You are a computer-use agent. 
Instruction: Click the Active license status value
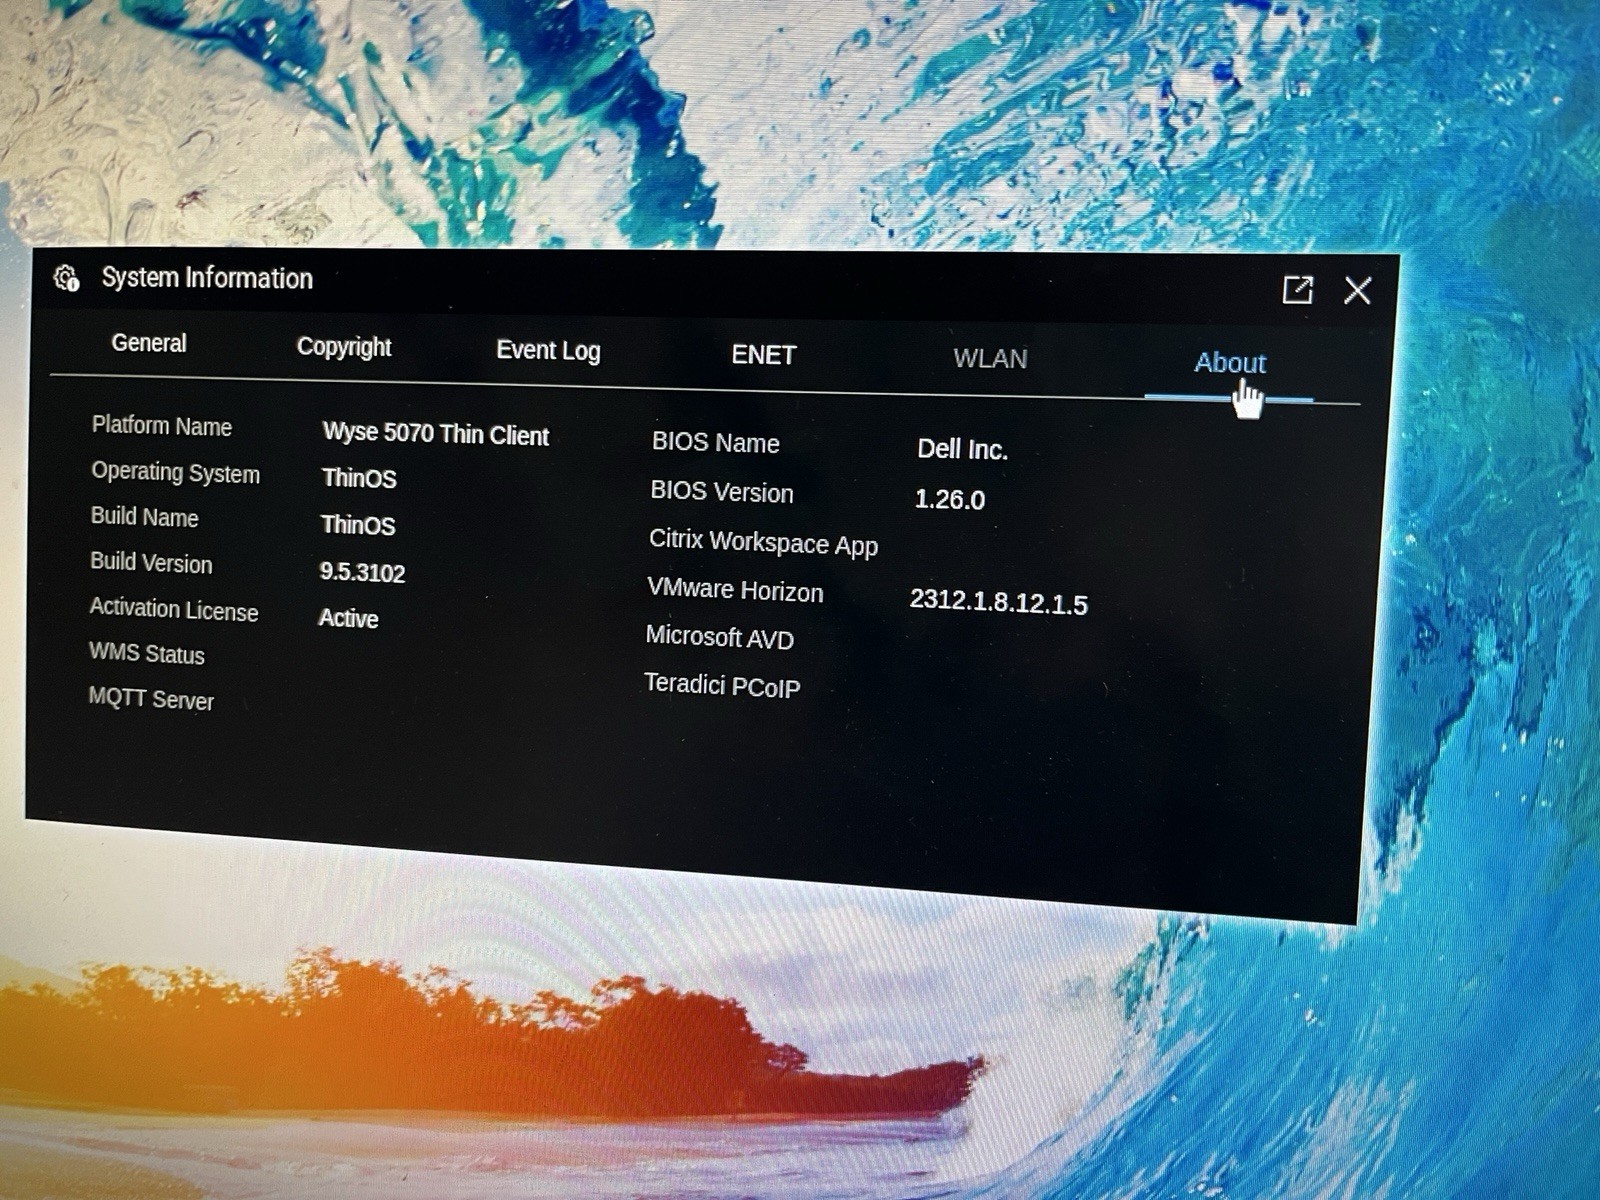coord(348,618)
